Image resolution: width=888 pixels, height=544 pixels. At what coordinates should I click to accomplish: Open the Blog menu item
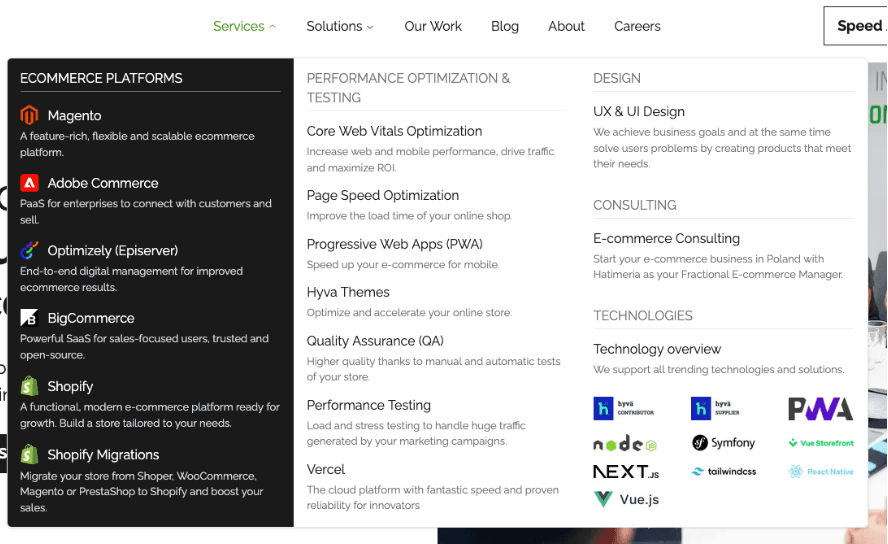(505, 26)
